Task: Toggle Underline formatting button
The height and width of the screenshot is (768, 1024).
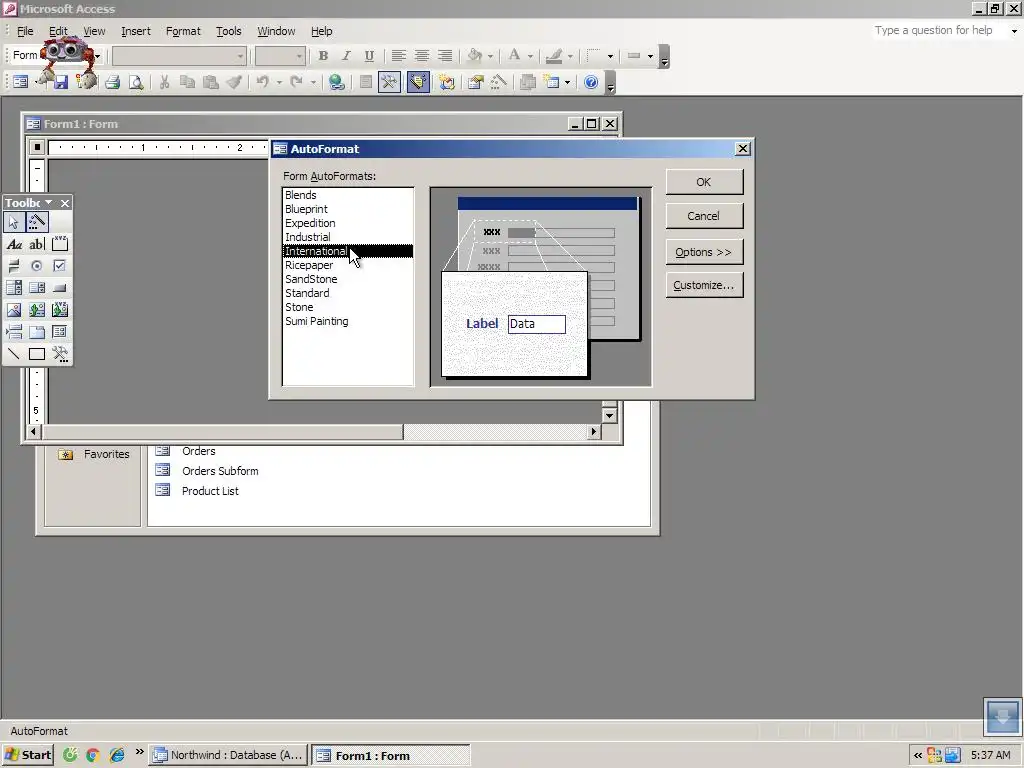Action: (x=369, y=56)
